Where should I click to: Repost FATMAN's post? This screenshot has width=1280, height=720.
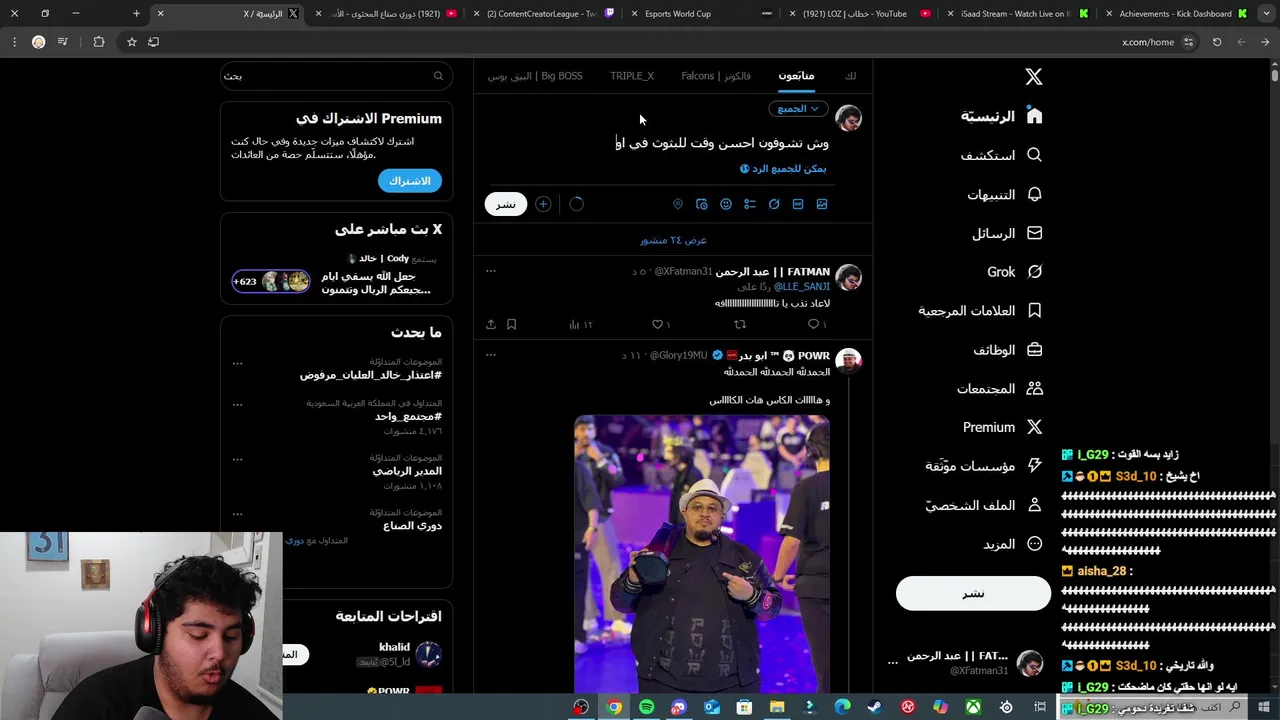click(x=740, y=324)
